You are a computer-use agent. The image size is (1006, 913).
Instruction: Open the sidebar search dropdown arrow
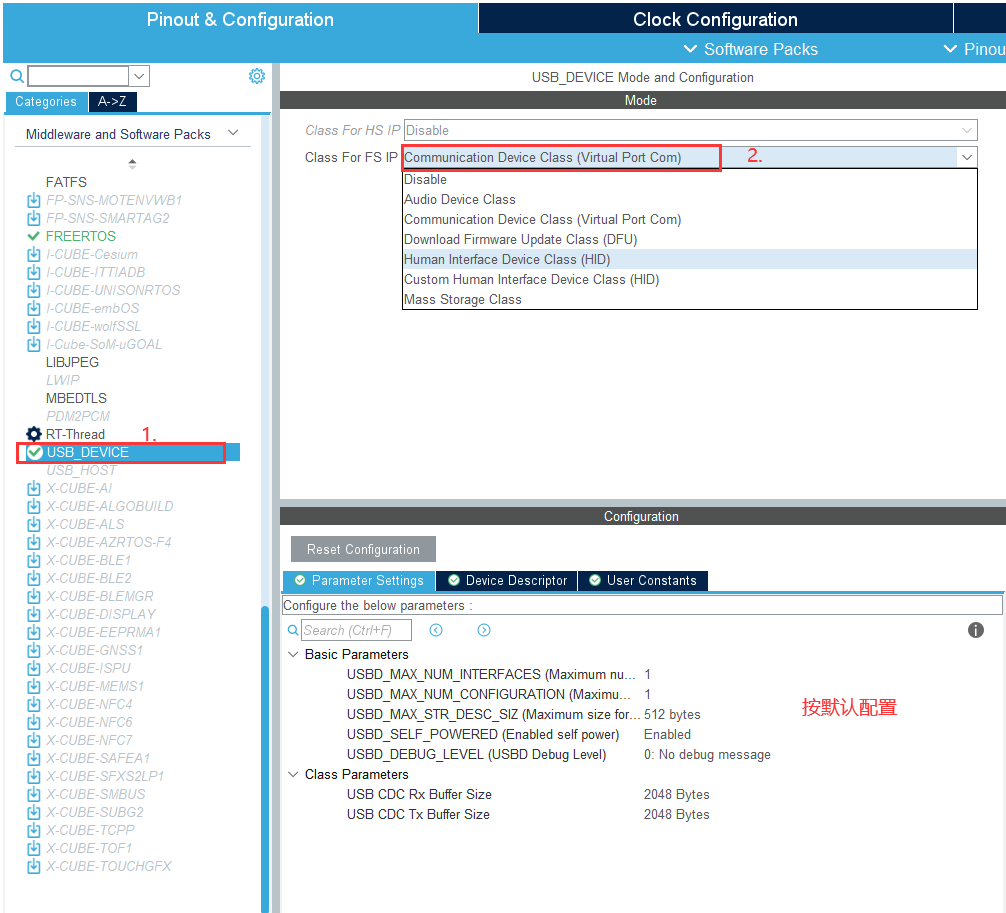tap(139, 76)
